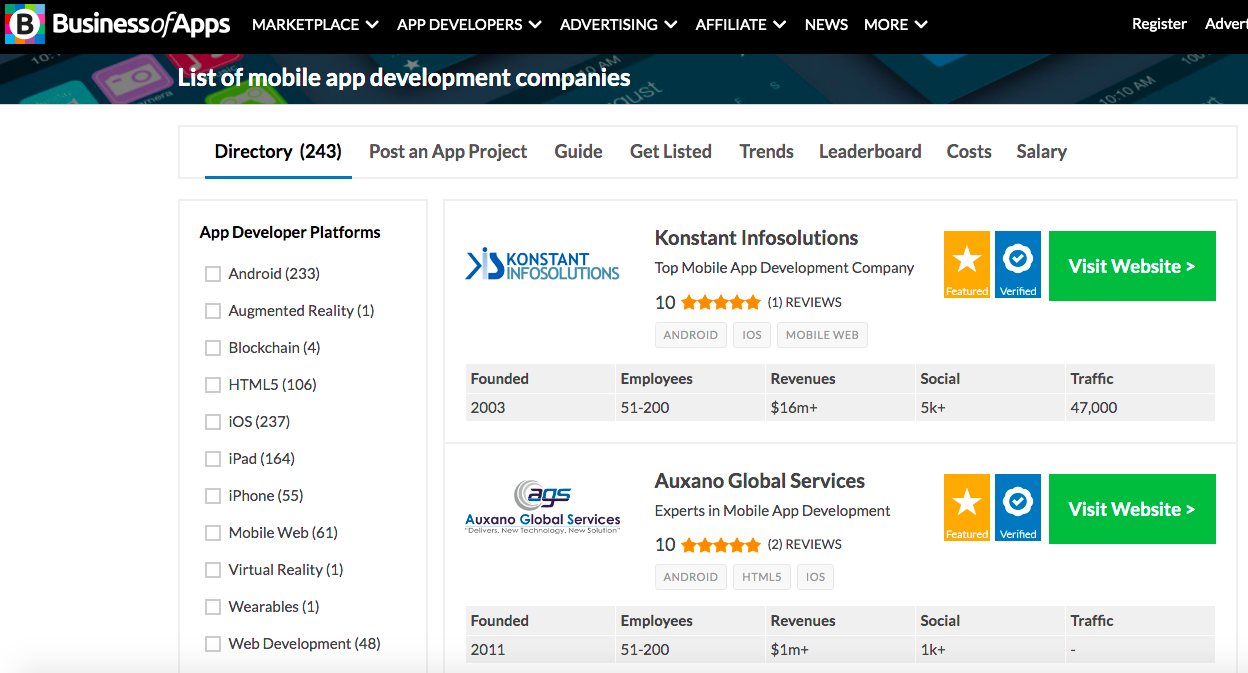Screen dimensions: 1248x673
Task: Expand the More dropdown menu
Action: (895, 24)
